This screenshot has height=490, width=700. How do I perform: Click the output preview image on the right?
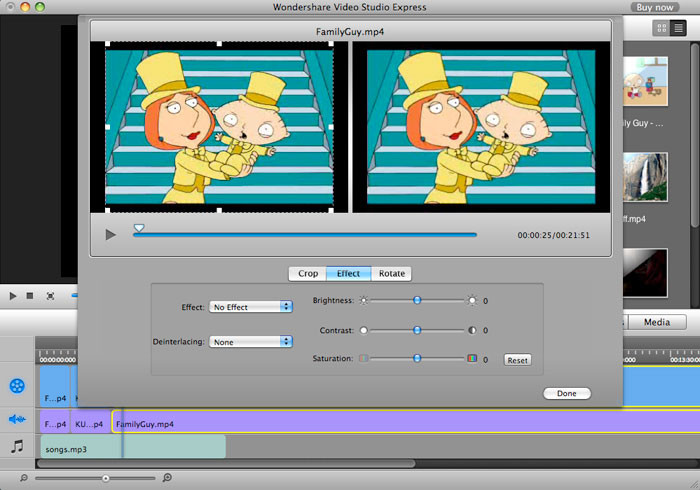coord(481,127)
